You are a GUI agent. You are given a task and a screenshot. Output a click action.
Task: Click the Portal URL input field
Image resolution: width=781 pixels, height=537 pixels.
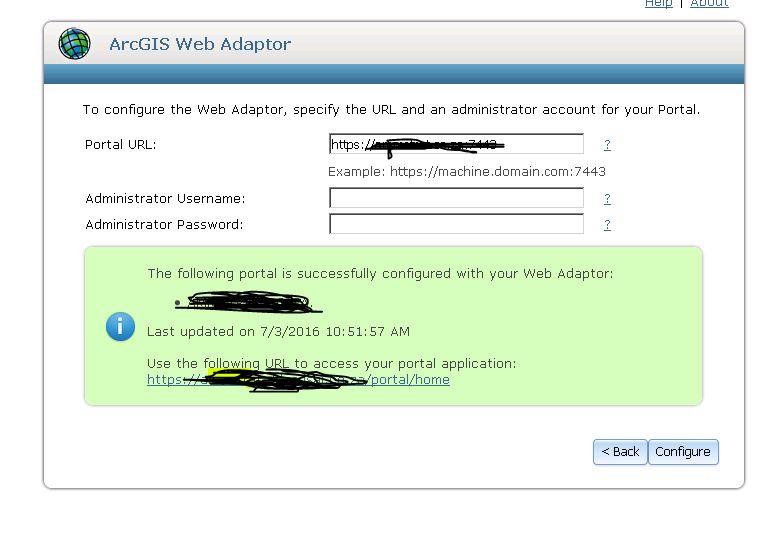pos(456,144)
